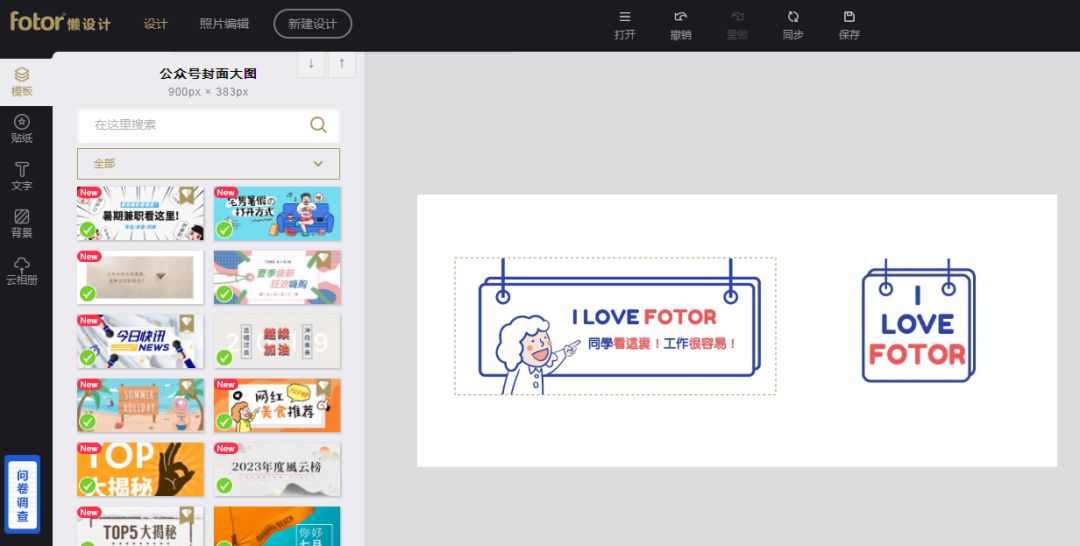This screenshot has height=546, width=1080.
Task: Click the search magnifier icon
Action: pyautogui.click(x=318, y=125)
